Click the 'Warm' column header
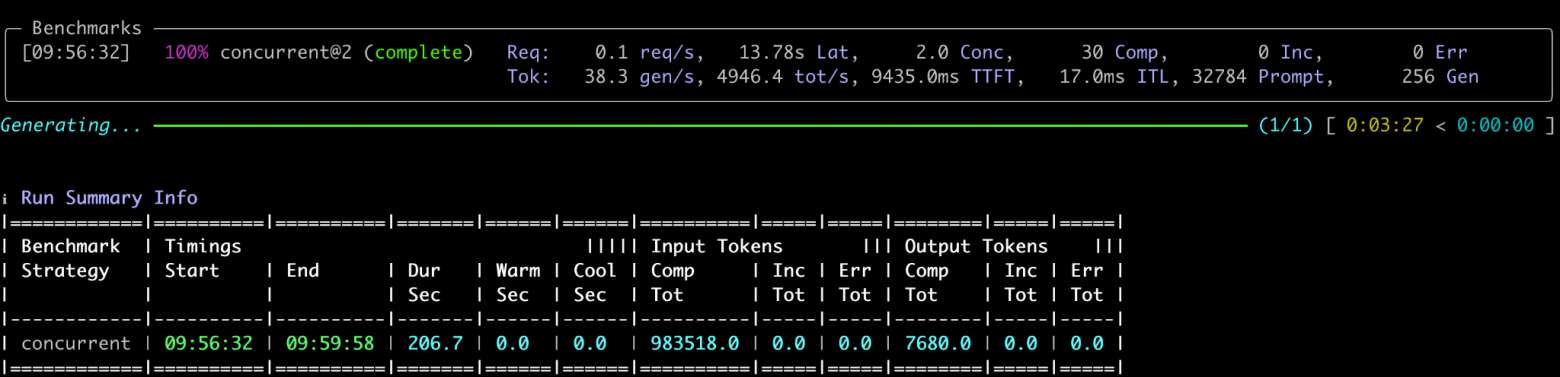The height and width of the screenshot is (377, 1560). 518,270
